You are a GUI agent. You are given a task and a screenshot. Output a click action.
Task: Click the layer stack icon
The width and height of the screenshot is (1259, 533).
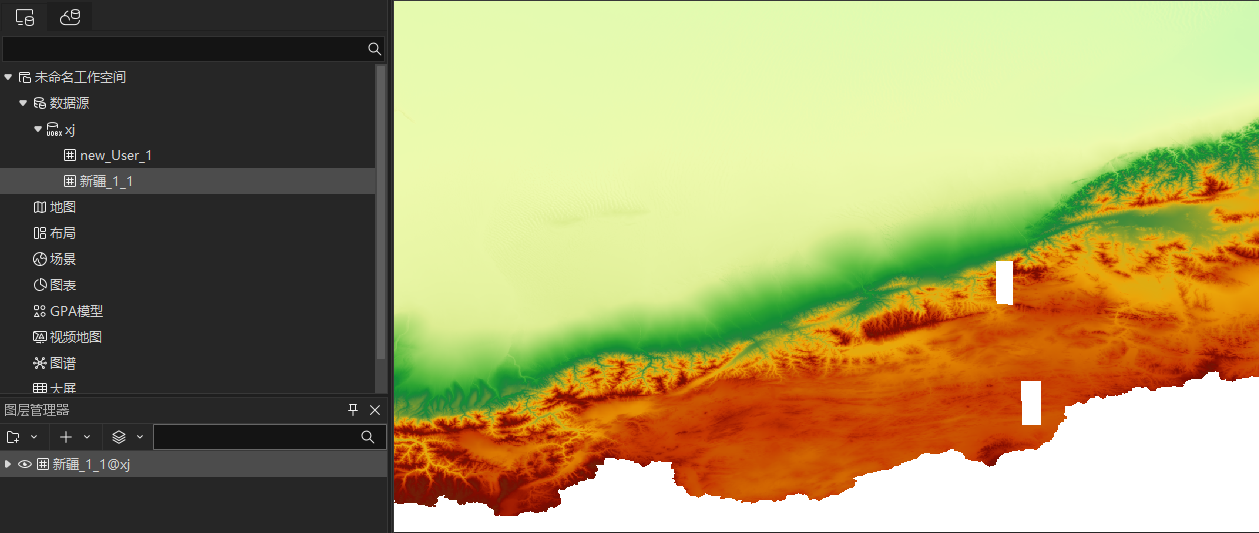[119, 437]
